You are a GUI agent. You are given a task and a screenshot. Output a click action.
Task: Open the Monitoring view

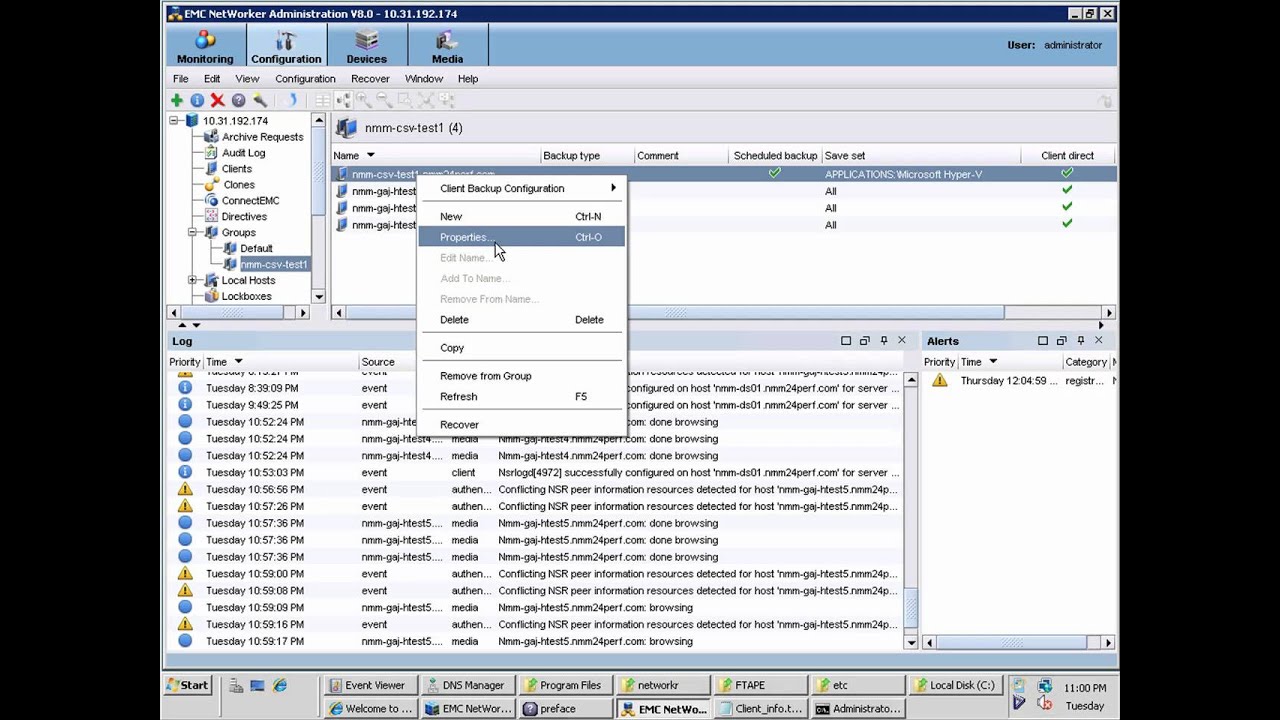(x=205, y=46)
